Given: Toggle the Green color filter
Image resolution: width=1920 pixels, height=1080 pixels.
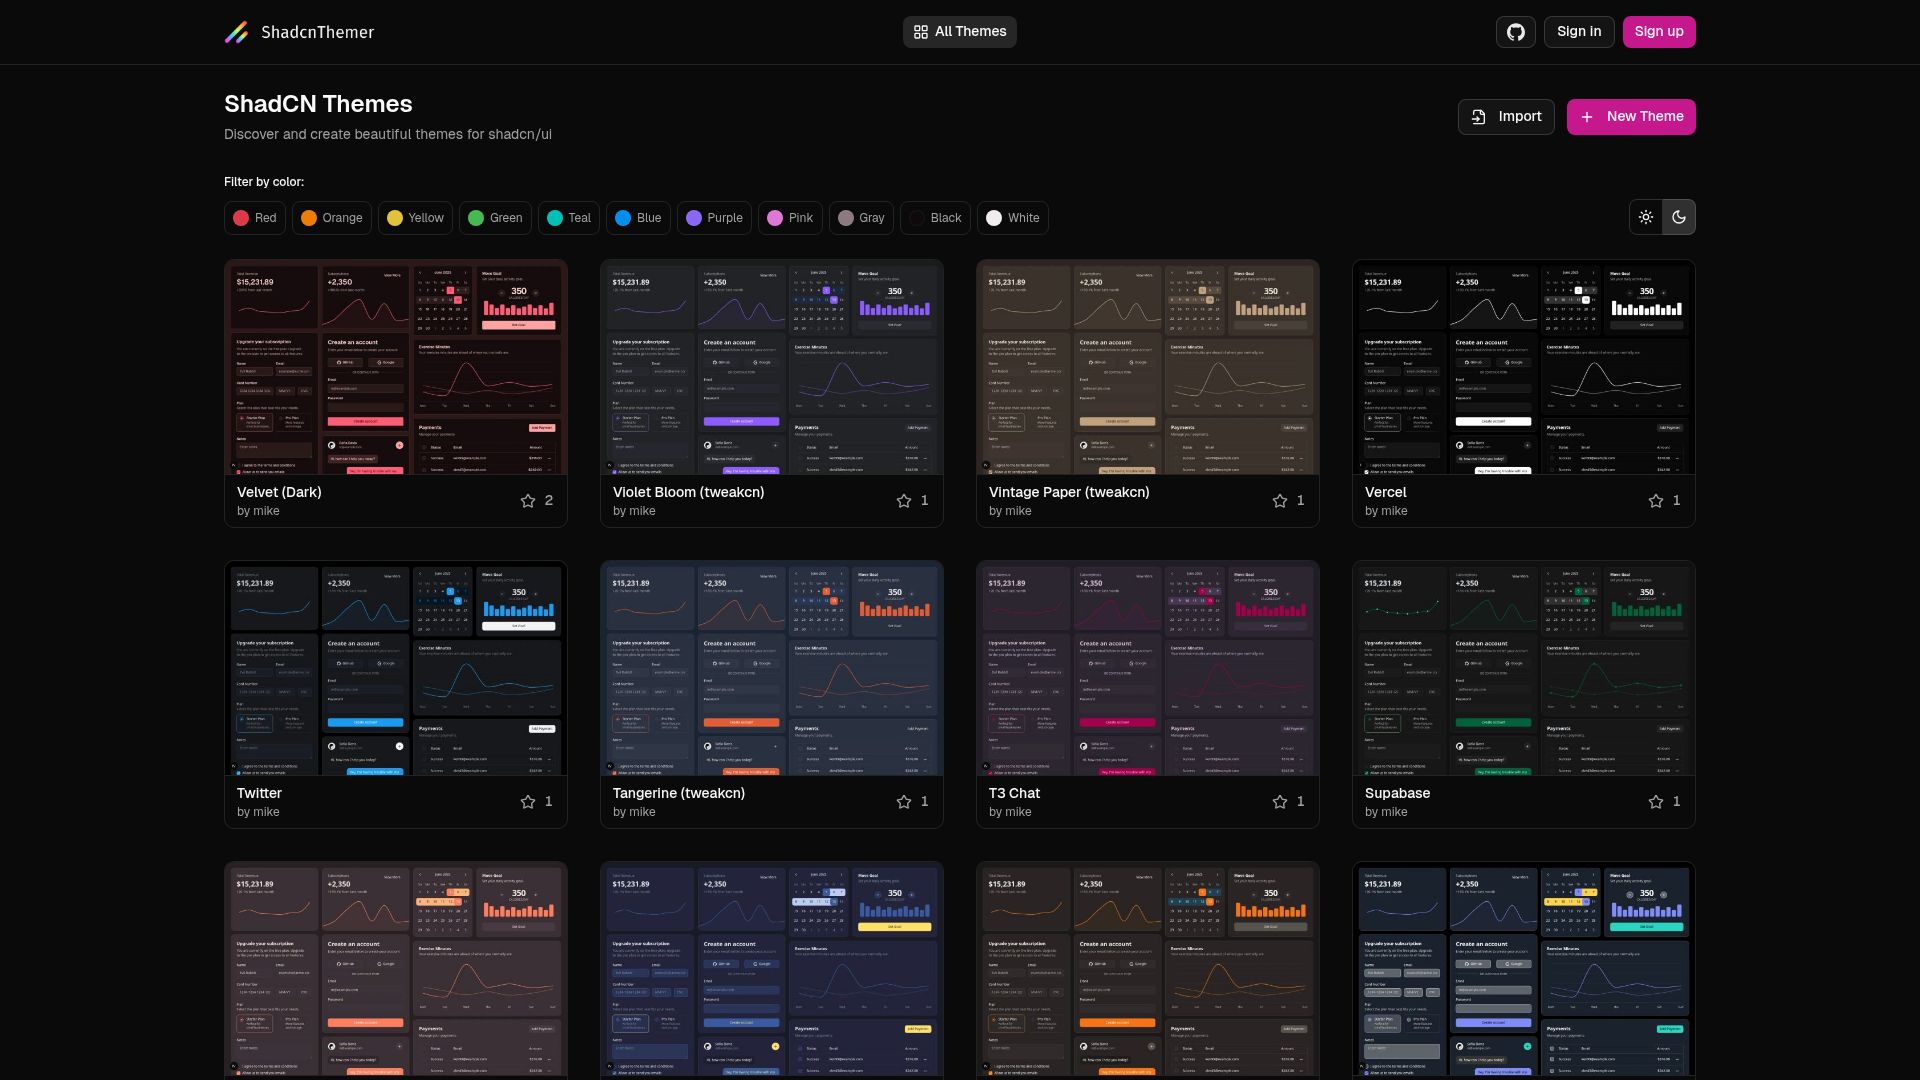Looking at the screenshot, I should point(495,218).
